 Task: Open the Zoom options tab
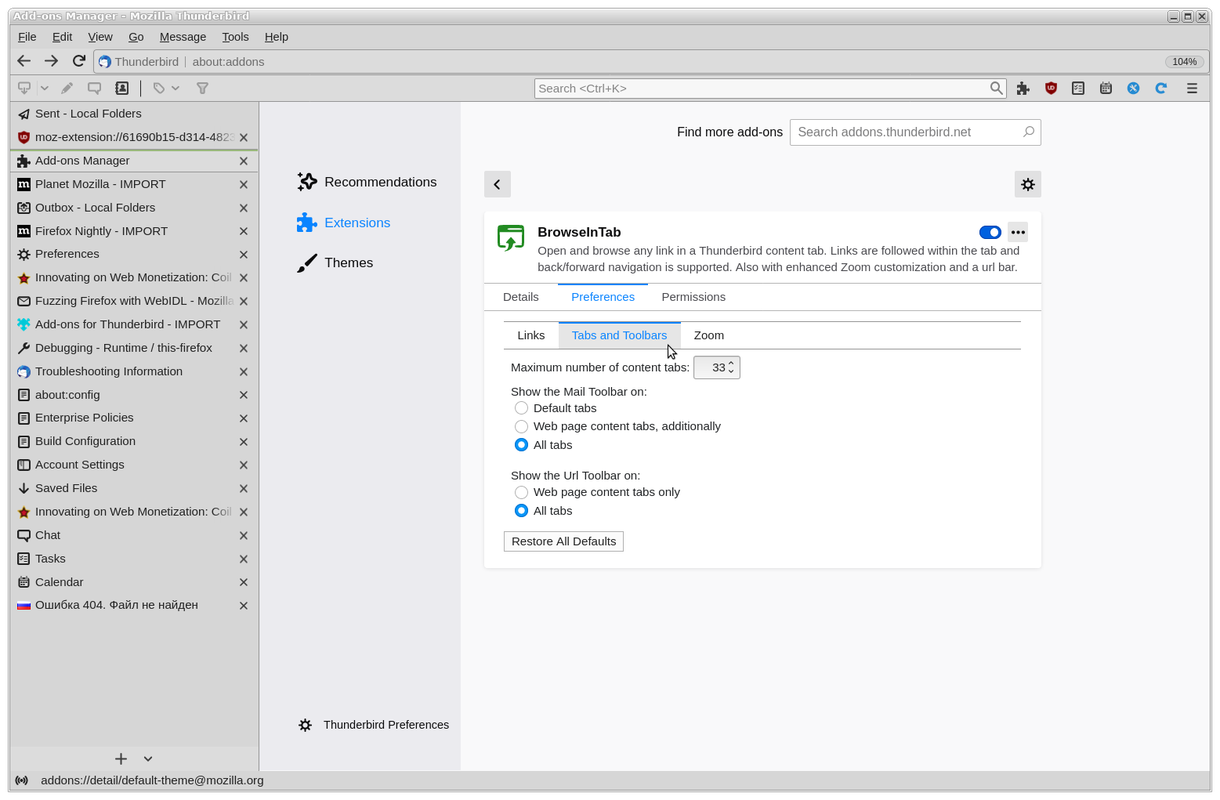(x=709, y=335)
